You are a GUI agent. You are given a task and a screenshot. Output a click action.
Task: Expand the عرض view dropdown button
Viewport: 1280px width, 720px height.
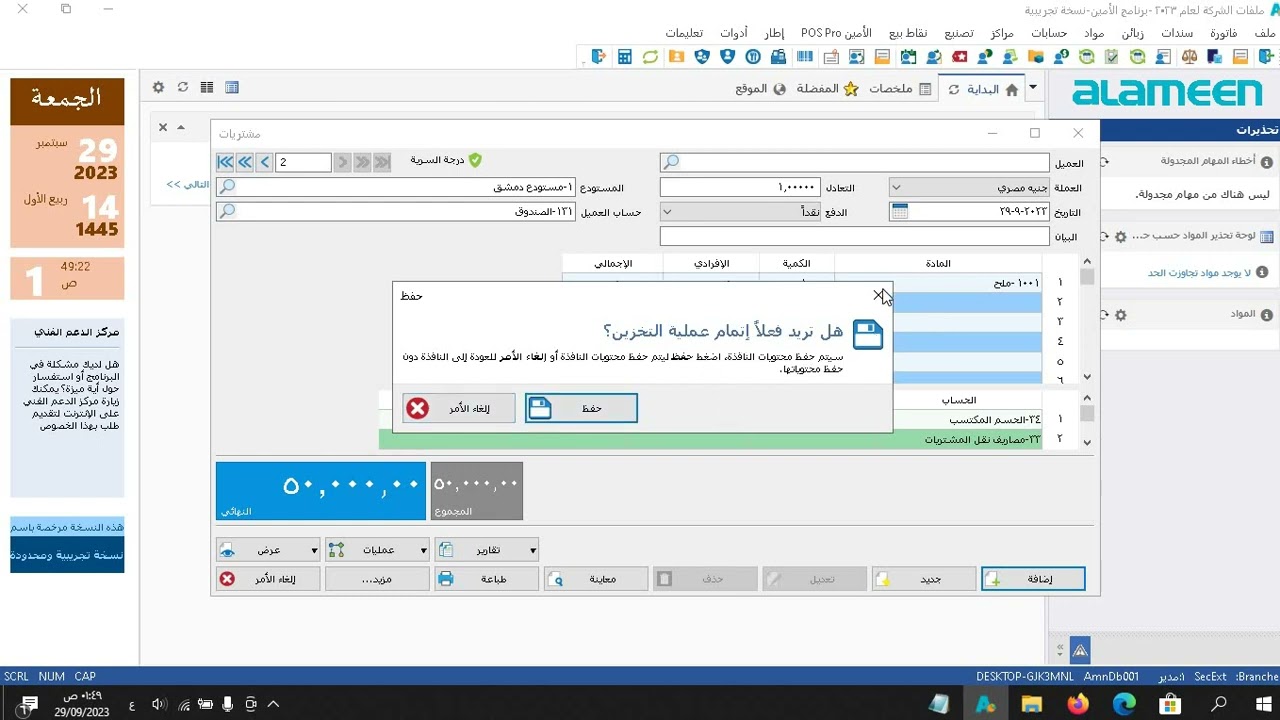coord(314,550)
